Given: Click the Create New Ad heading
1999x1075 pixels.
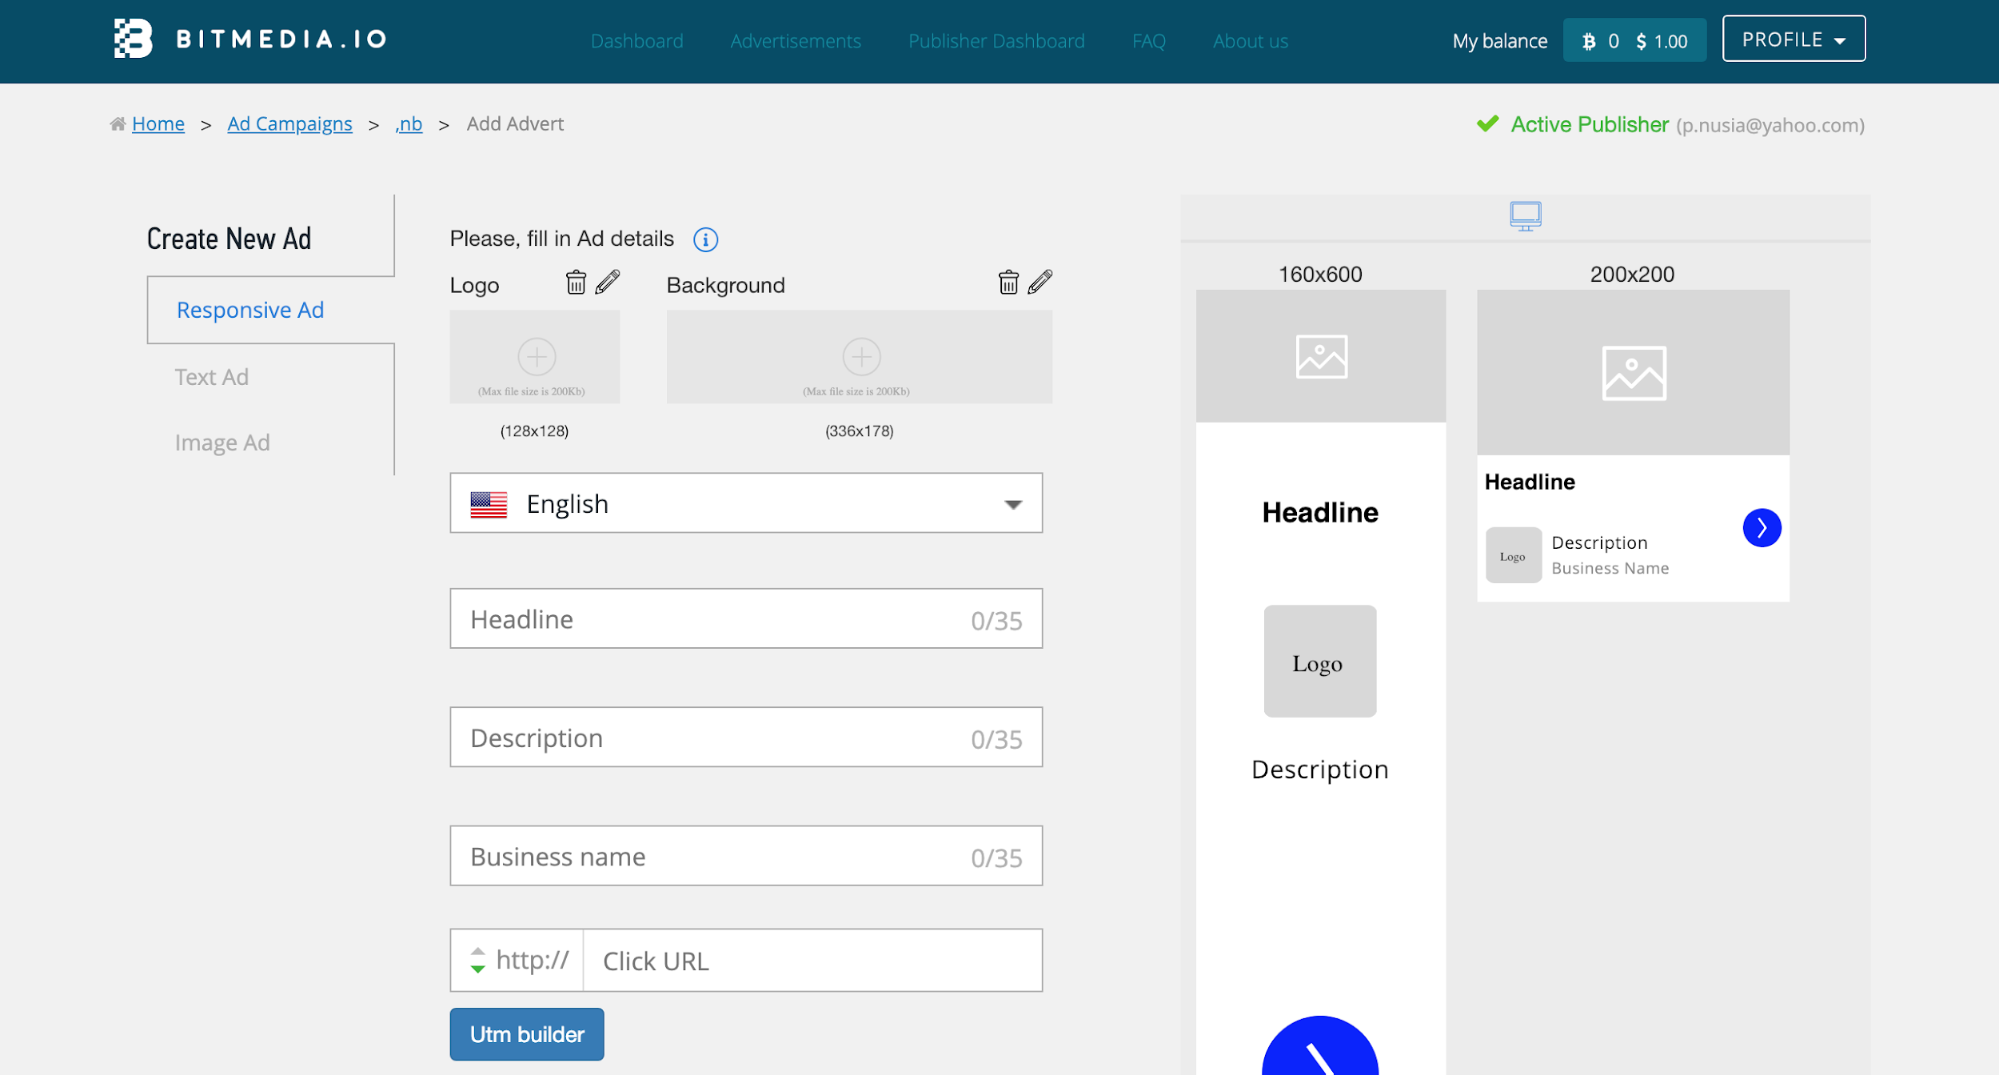Looking at the screenshot, I should (229, 239).
